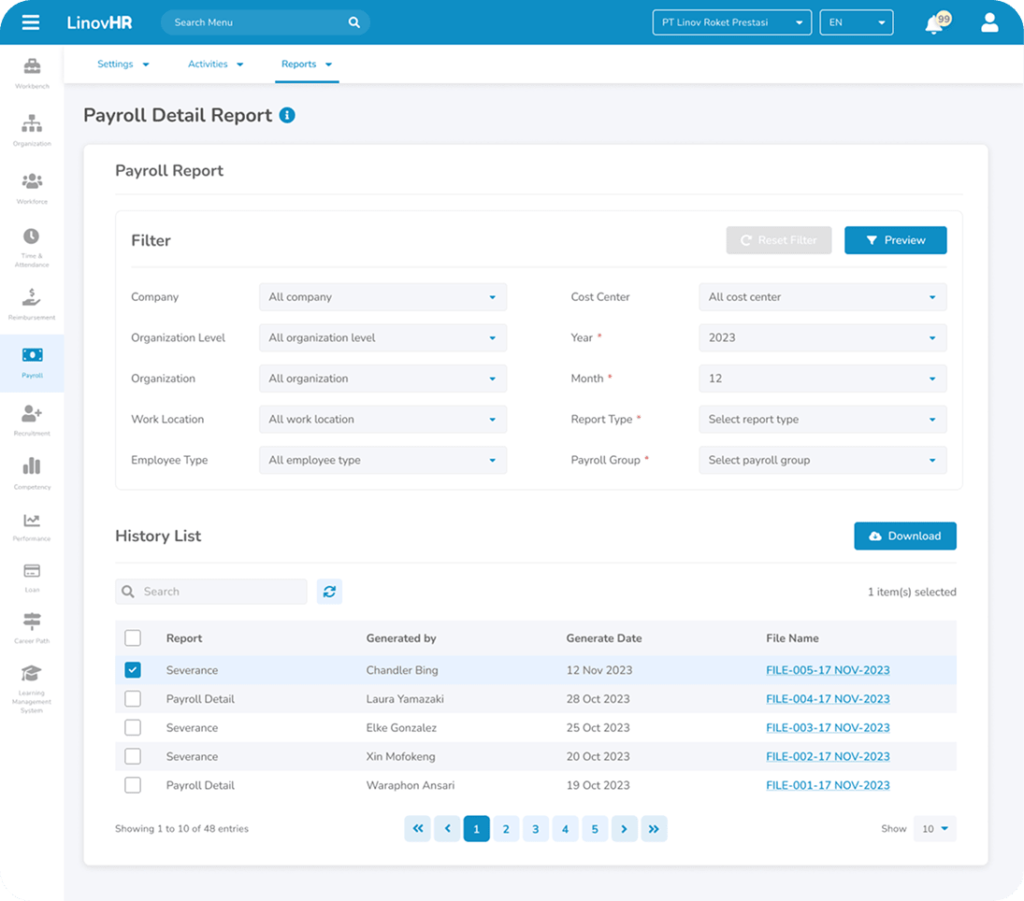
Task: Select all rows with the header checkbox
Action: (132, 637)
